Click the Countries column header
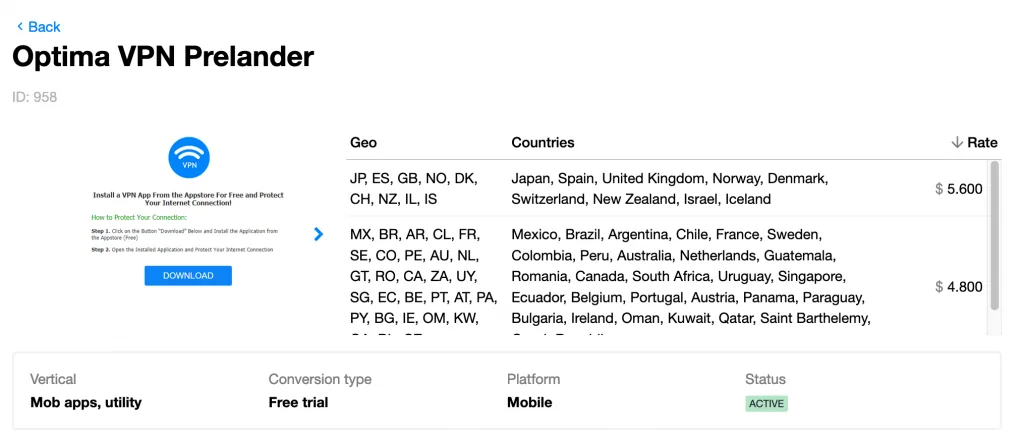The height and width of the screenshot is (439, 1024). pyautogui.click(x=543, y=143)
